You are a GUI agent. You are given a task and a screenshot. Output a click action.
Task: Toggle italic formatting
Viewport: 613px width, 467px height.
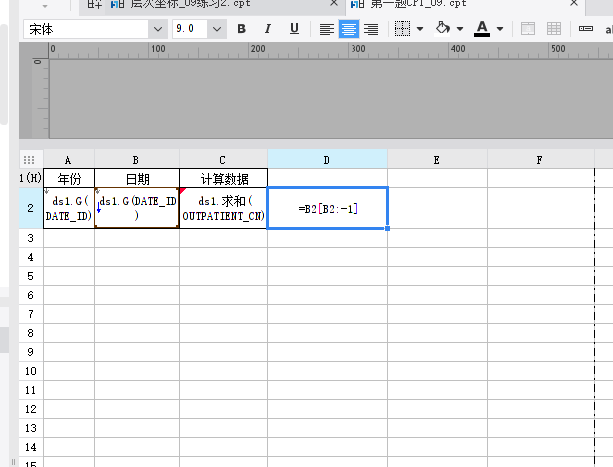pos(268,29)
